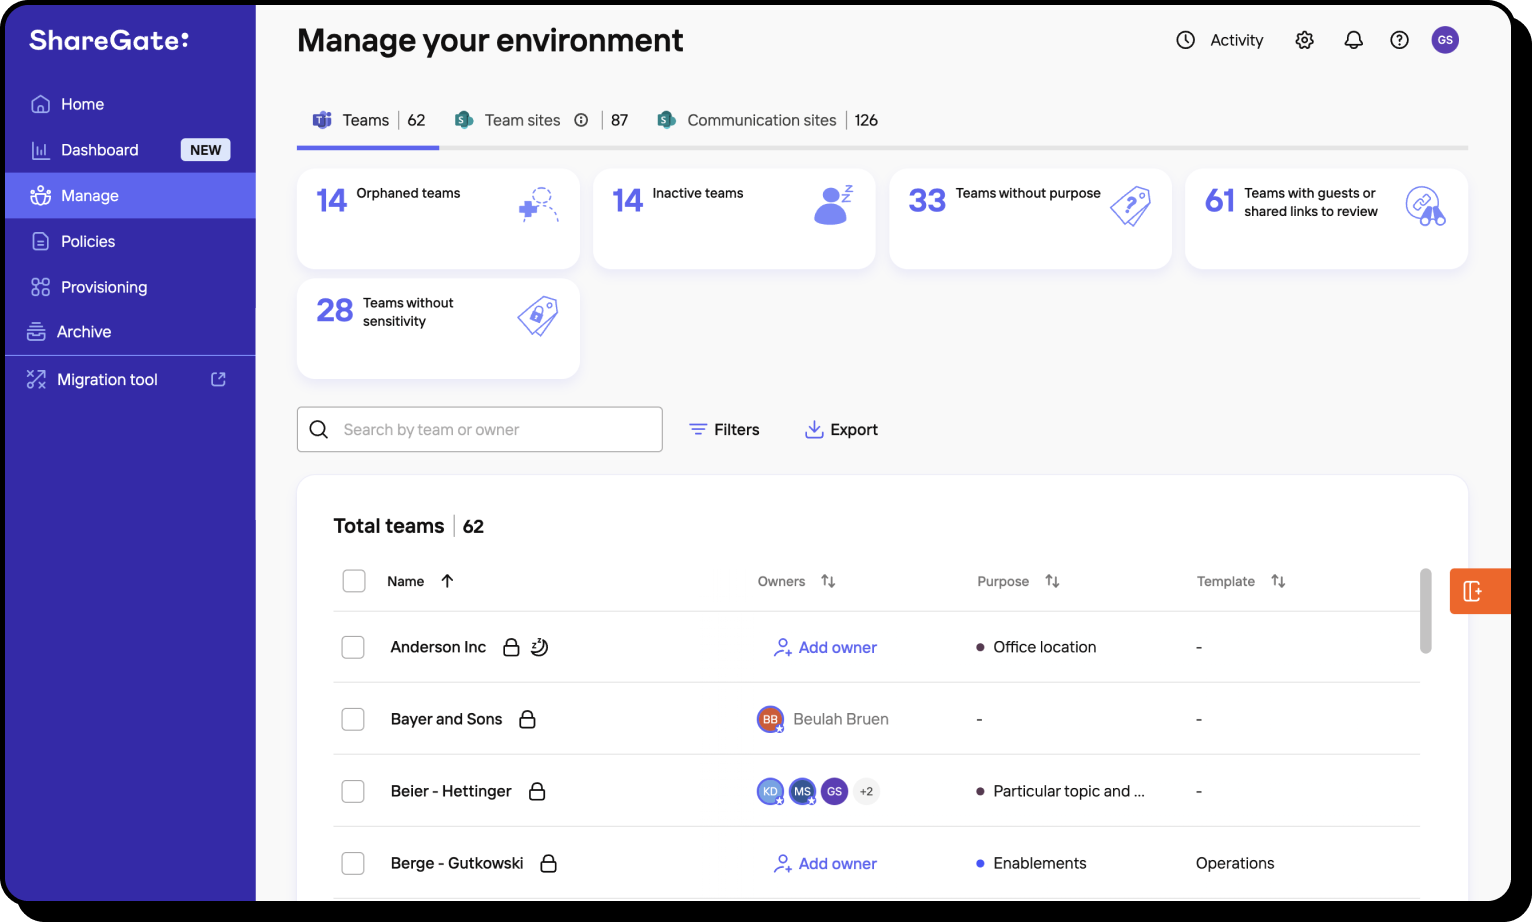This screenshot has width=1532, height=922.
Task: Sort the Template column
Action: click(x=1278, y=581)
